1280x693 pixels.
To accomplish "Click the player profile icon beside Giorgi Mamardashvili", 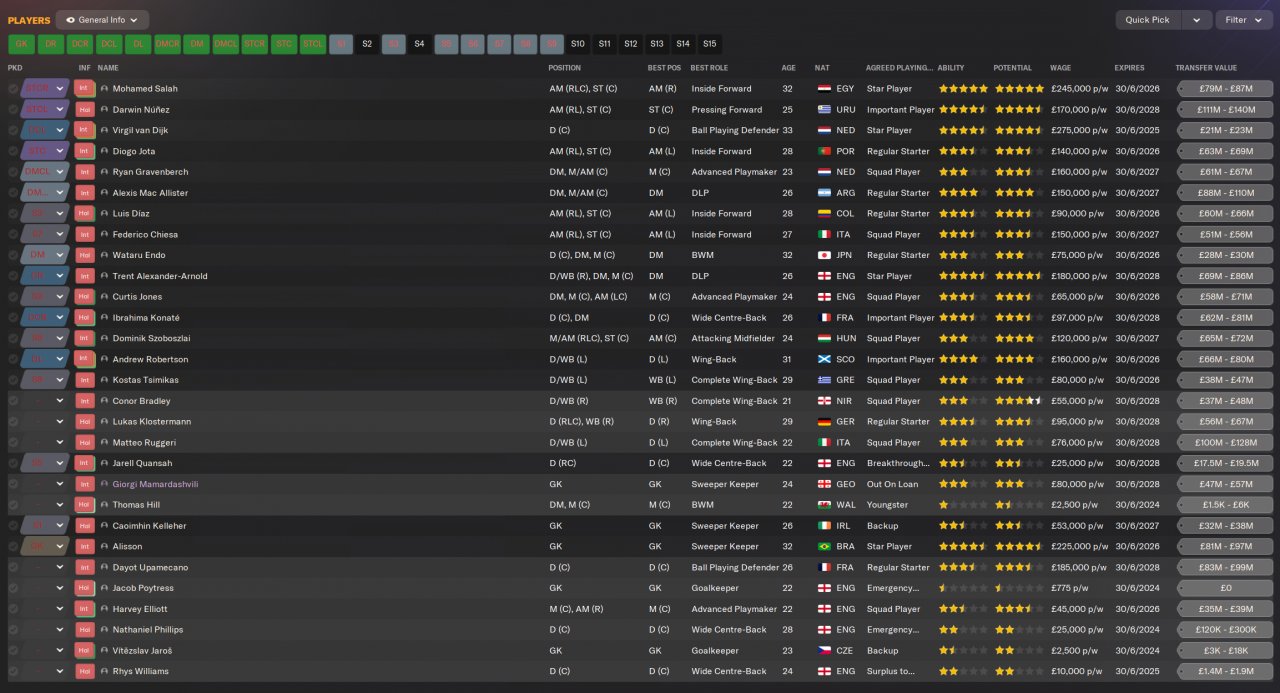I will 104,484.
